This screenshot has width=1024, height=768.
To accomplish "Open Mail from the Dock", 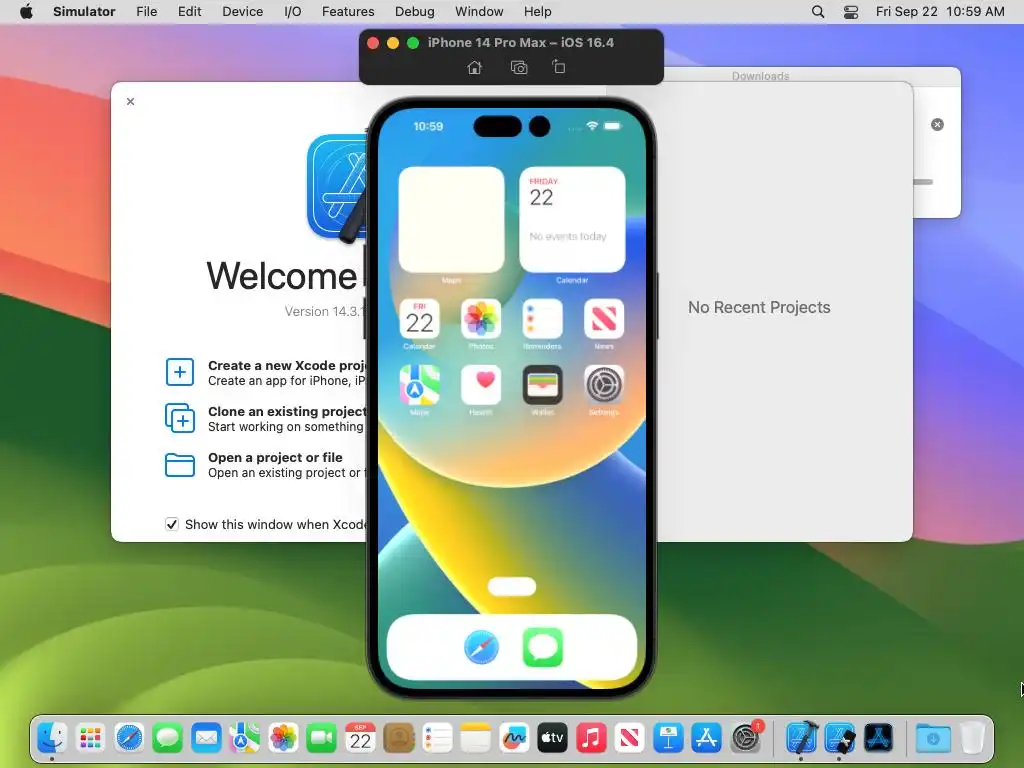I will pos(206,738).
